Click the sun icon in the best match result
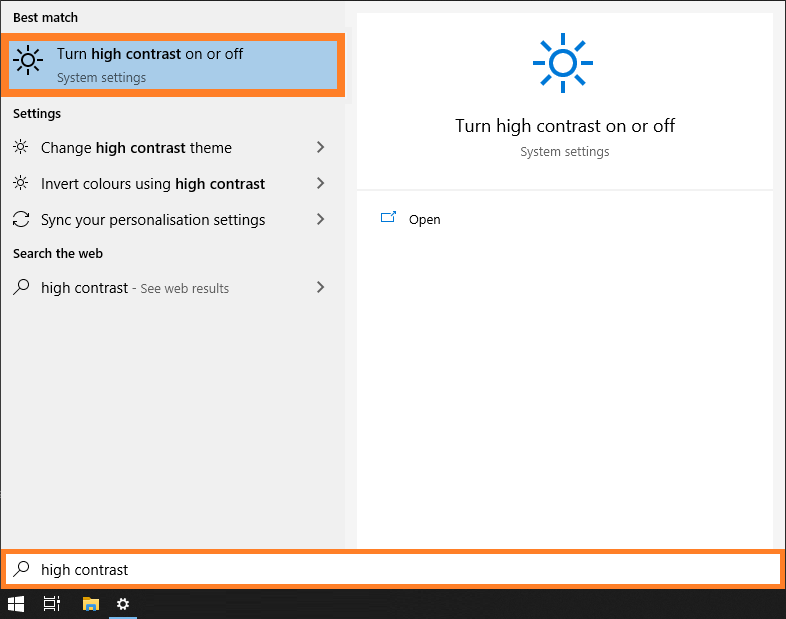 [x=28, y=60]
